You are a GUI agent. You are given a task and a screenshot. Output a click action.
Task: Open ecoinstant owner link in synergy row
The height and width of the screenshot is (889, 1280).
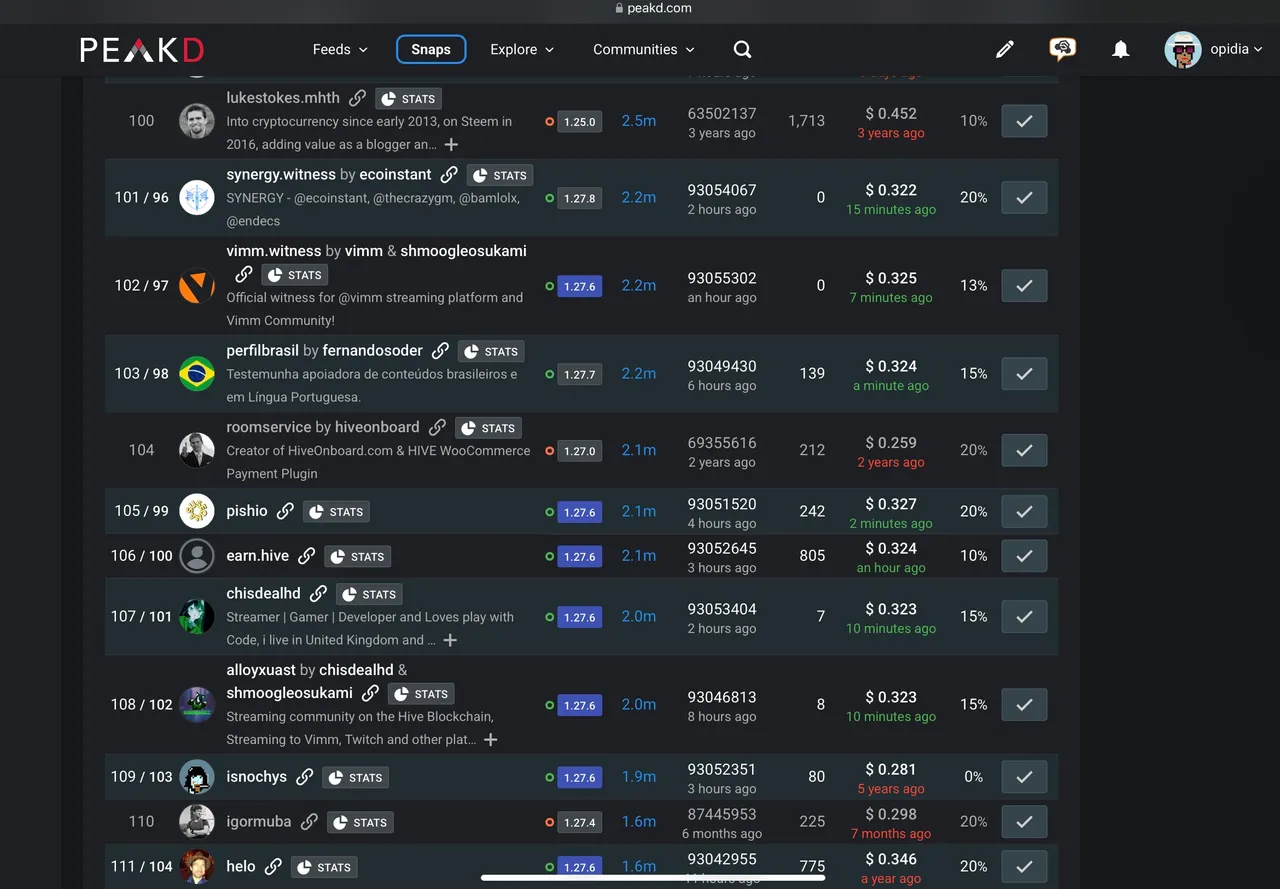point(396,174)
